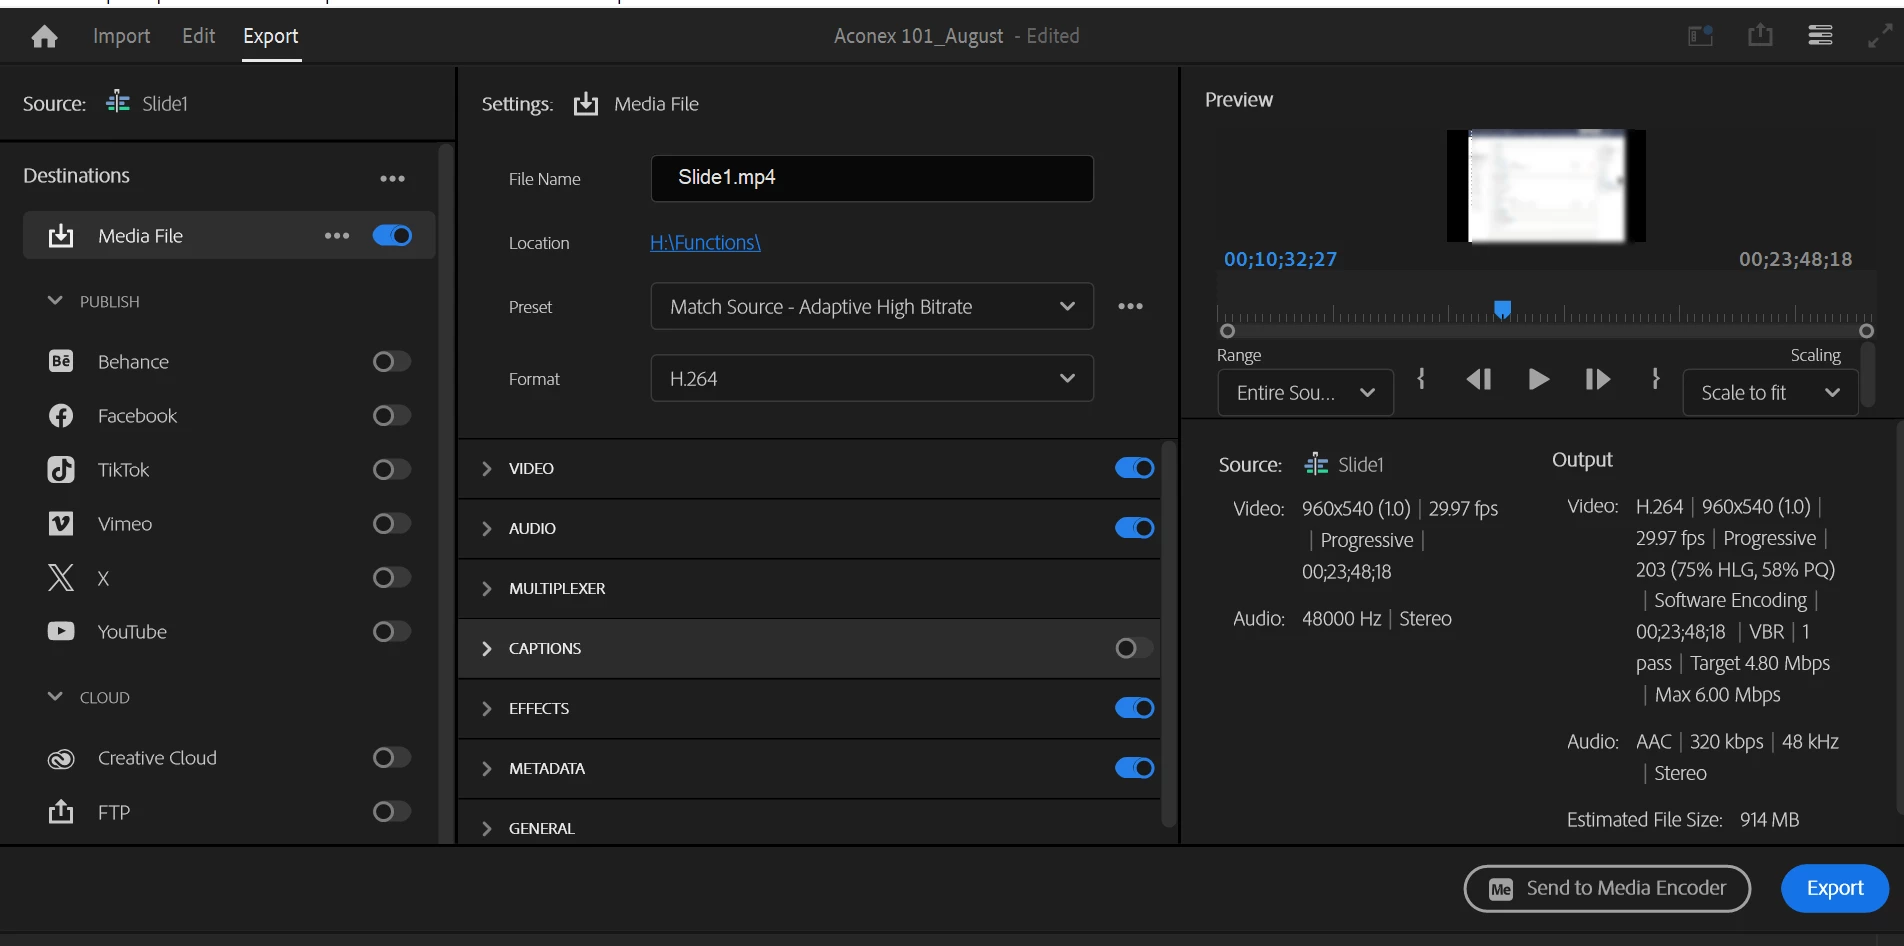Image resolution: width=1904 pixels, height=946 pixels.
Task: Click the Creative Cloud icon
Action: (x=61, y=758)
